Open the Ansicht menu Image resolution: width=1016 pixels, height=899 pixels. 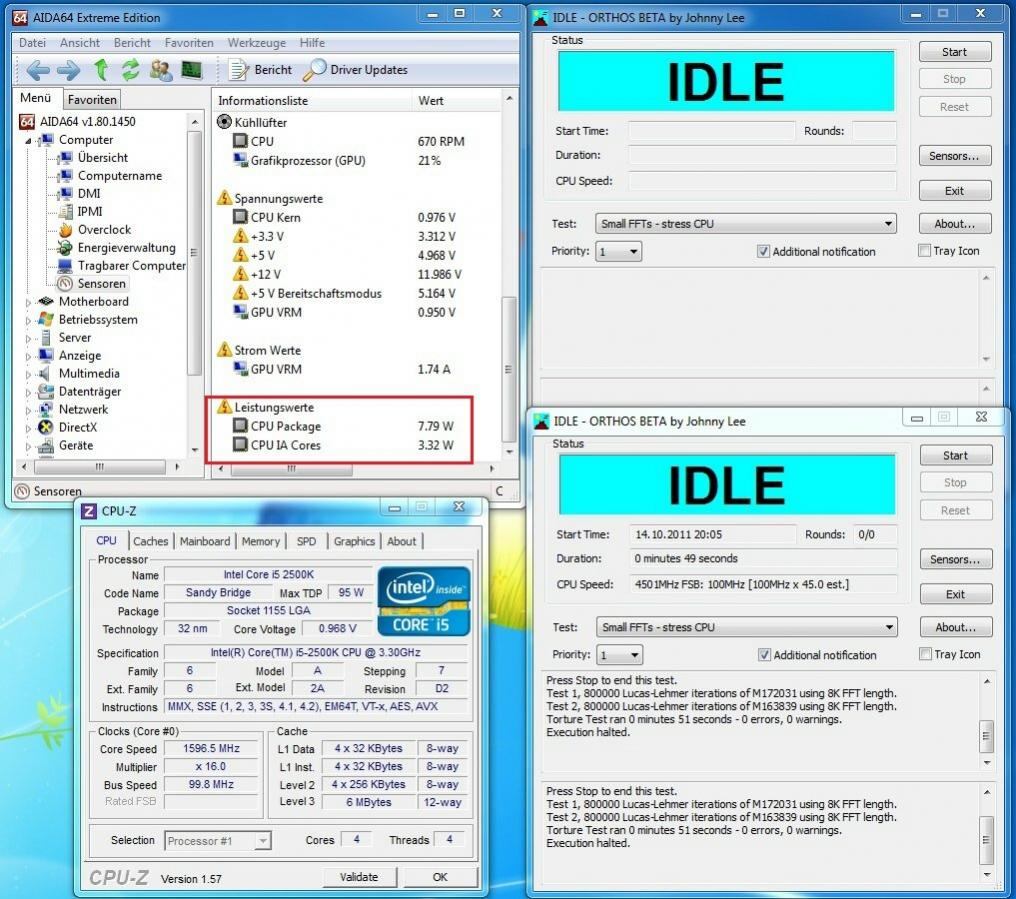coord(80,43)
